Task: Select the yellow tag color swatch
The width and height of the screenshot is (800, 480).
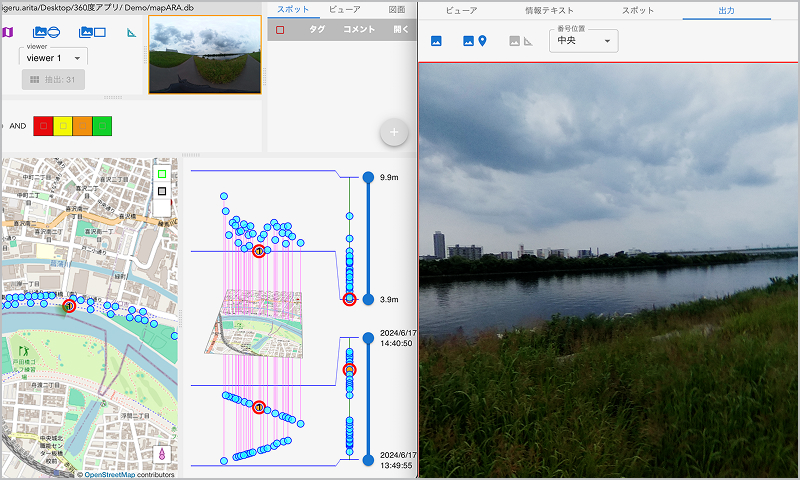Action: coord(62,126)
